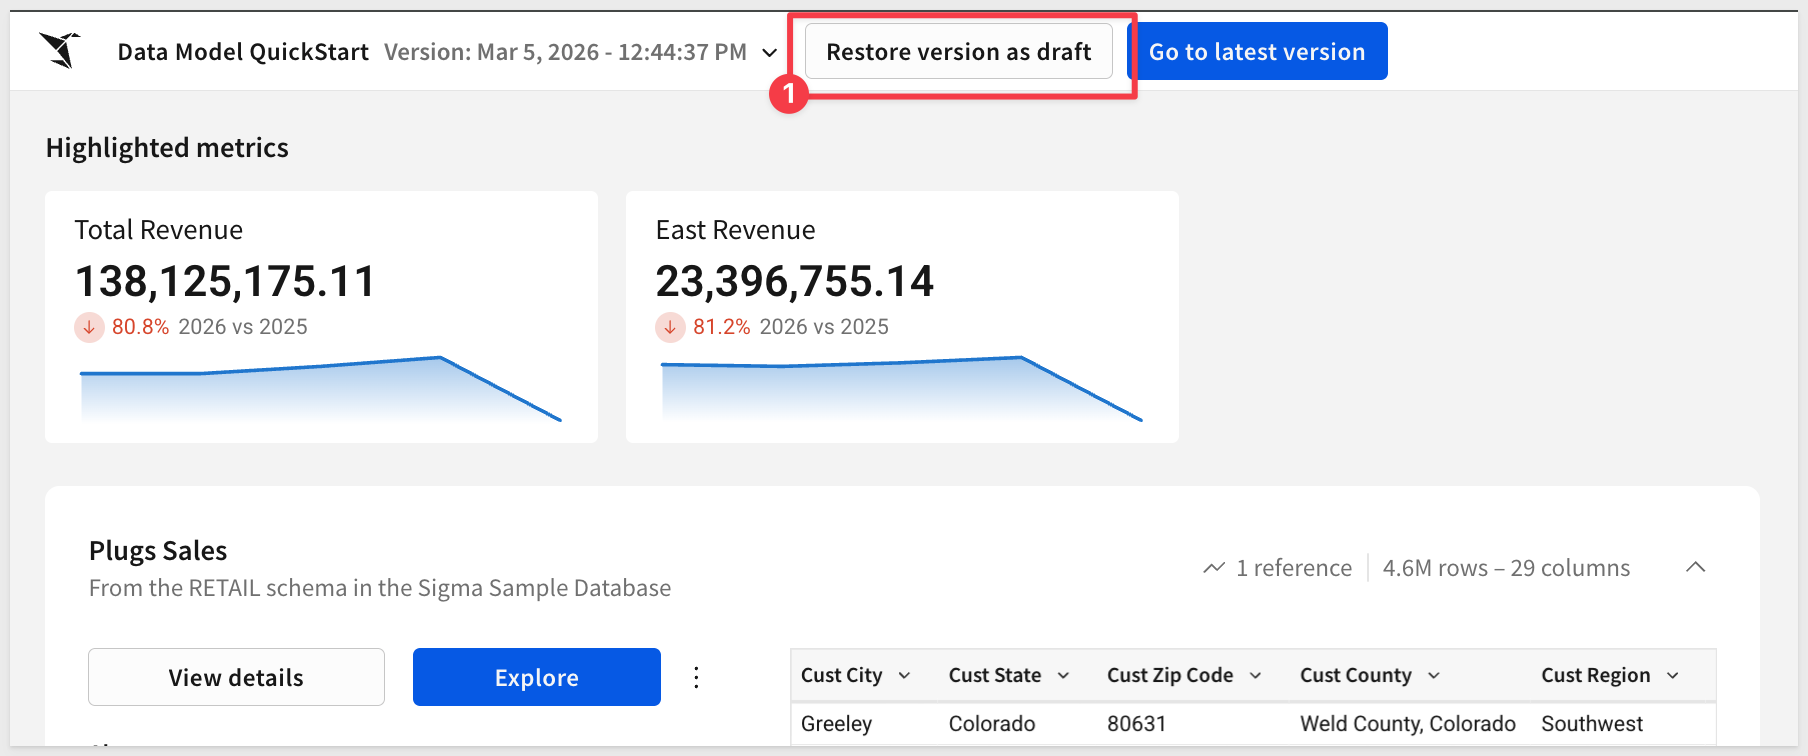Go to latest version
The width and height of the screenshot is (1808, 756).
[1256, 52]
